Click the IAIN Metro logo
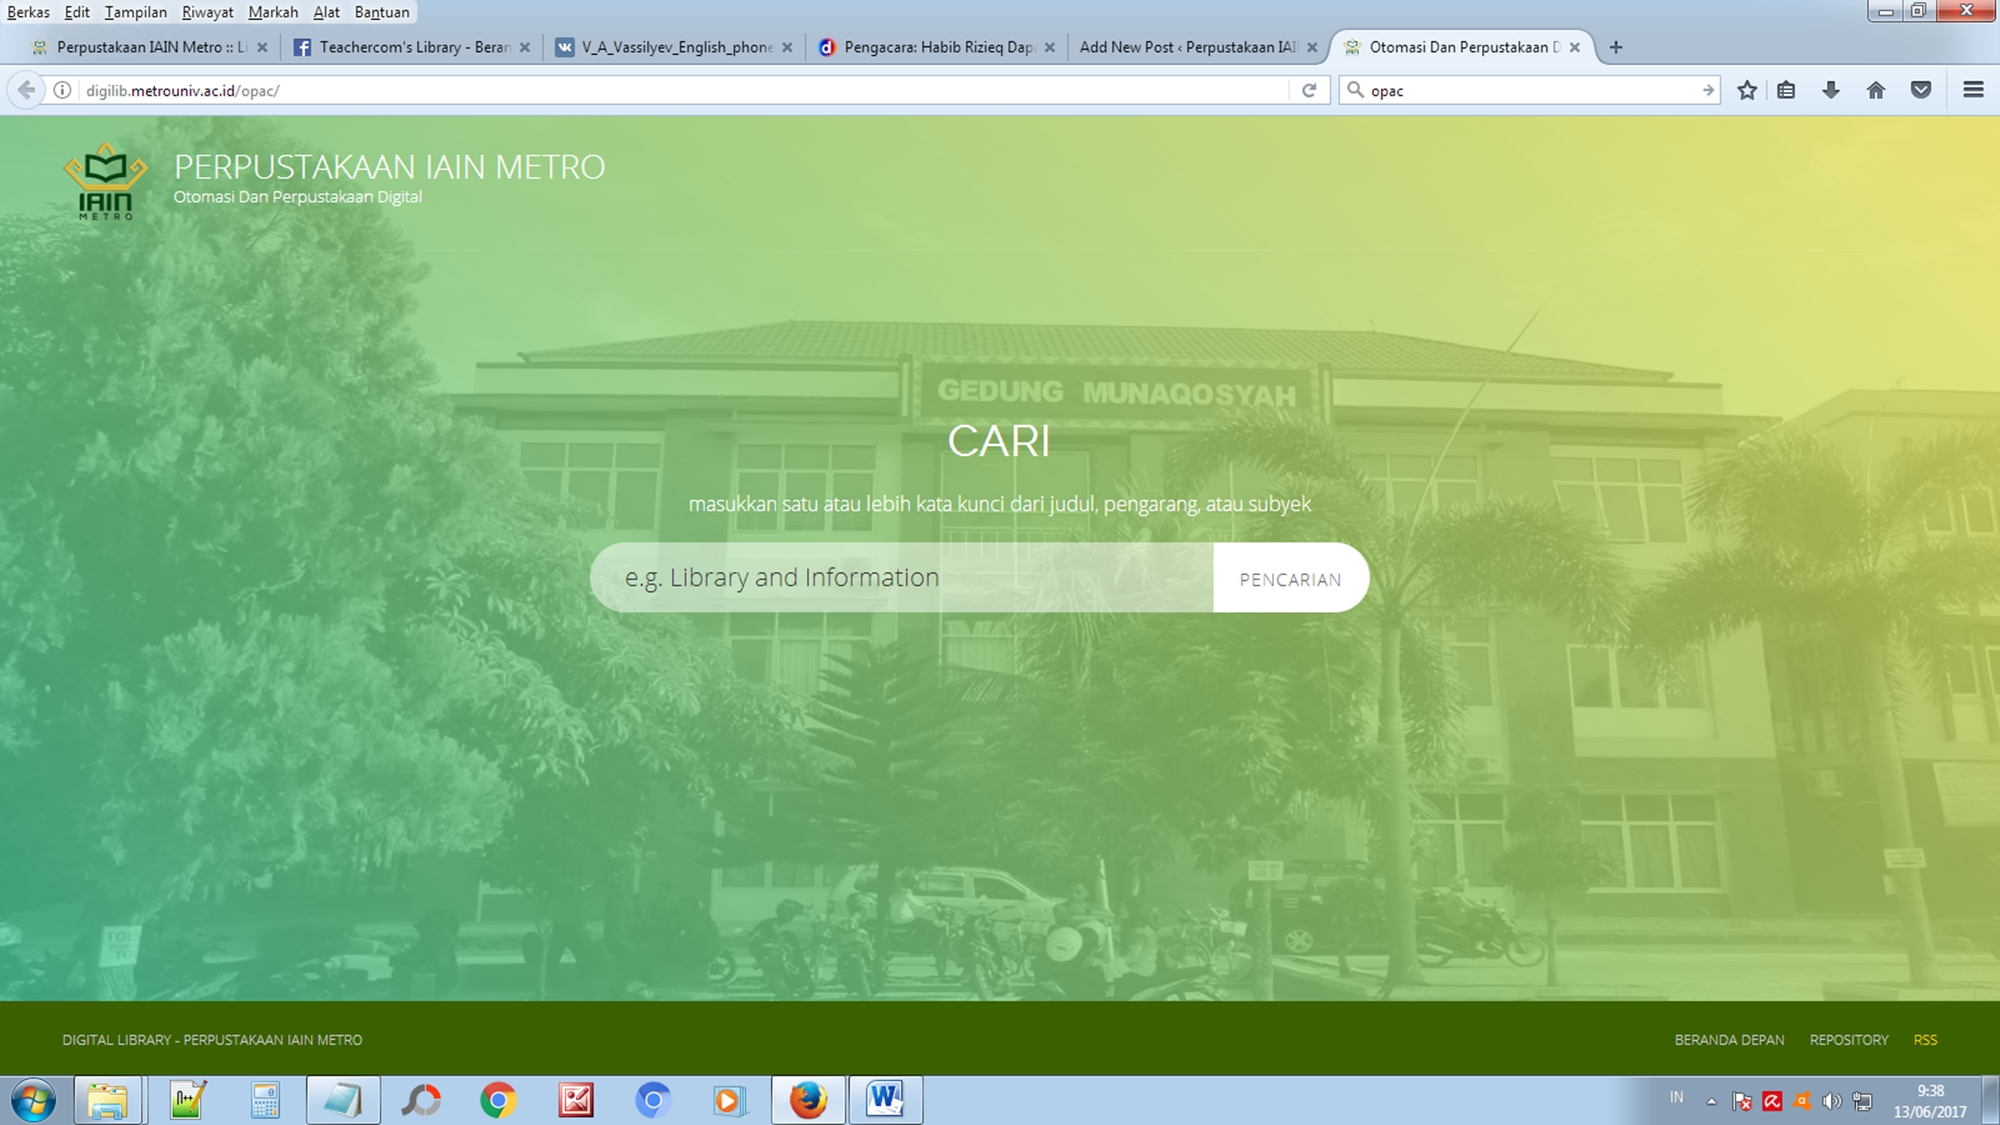Viewport: 2000px width, 1125px height. [105, 181]
